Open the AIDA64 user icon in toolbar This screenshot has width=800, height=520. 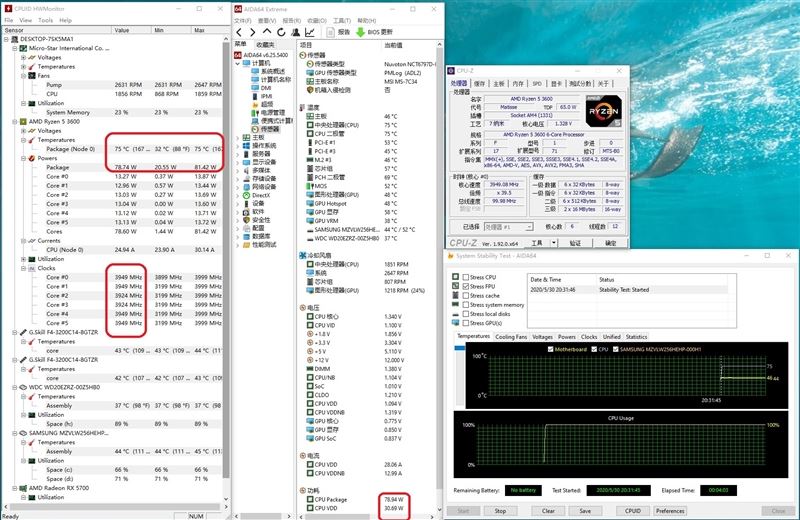(x=295, y=32)
